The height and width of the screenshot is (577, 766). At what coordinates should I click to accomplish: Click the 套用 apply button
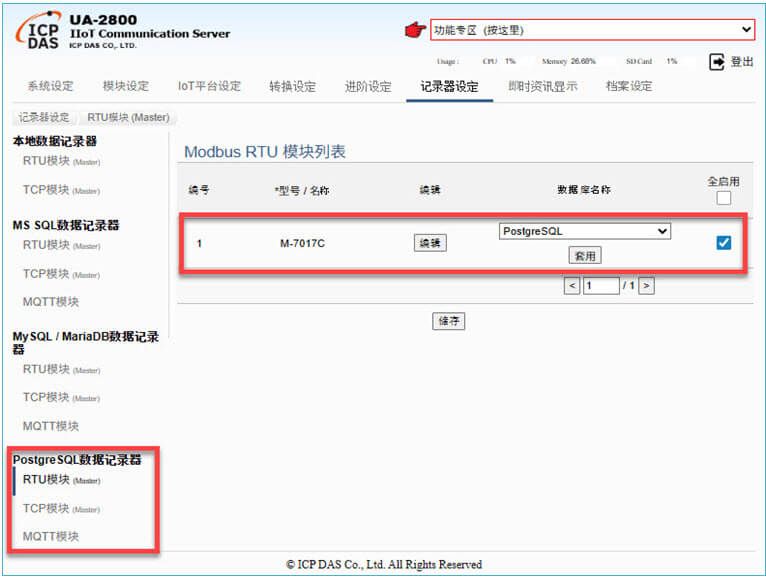coord(585,256)
